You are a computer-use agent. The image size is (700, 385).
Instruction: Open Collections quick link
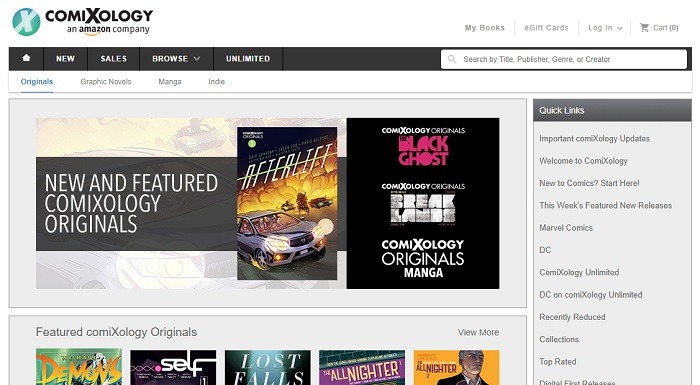pyautogui.click(x=558, y=339)
